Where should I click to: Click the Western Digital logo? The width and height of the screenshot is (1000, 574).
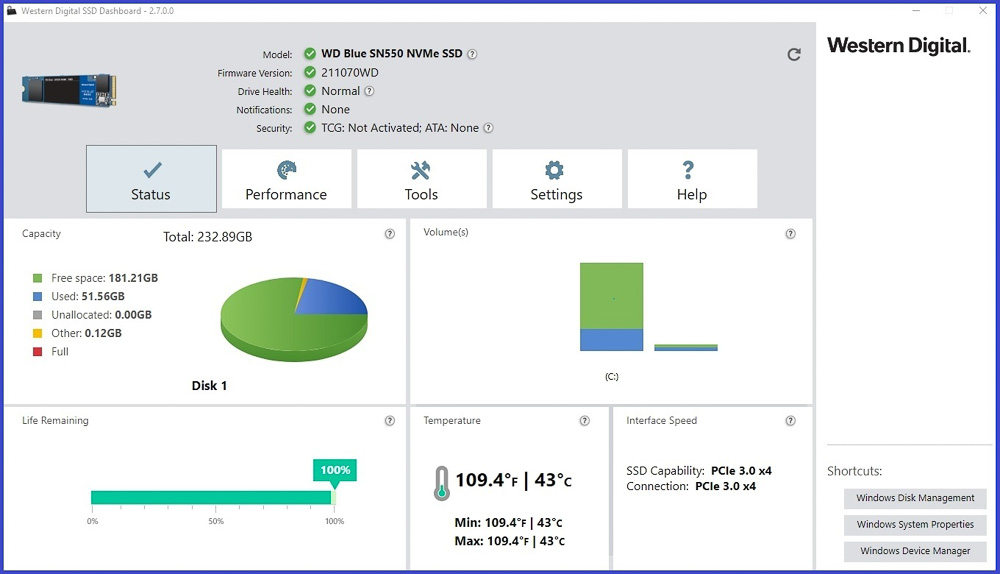[899, 45]
